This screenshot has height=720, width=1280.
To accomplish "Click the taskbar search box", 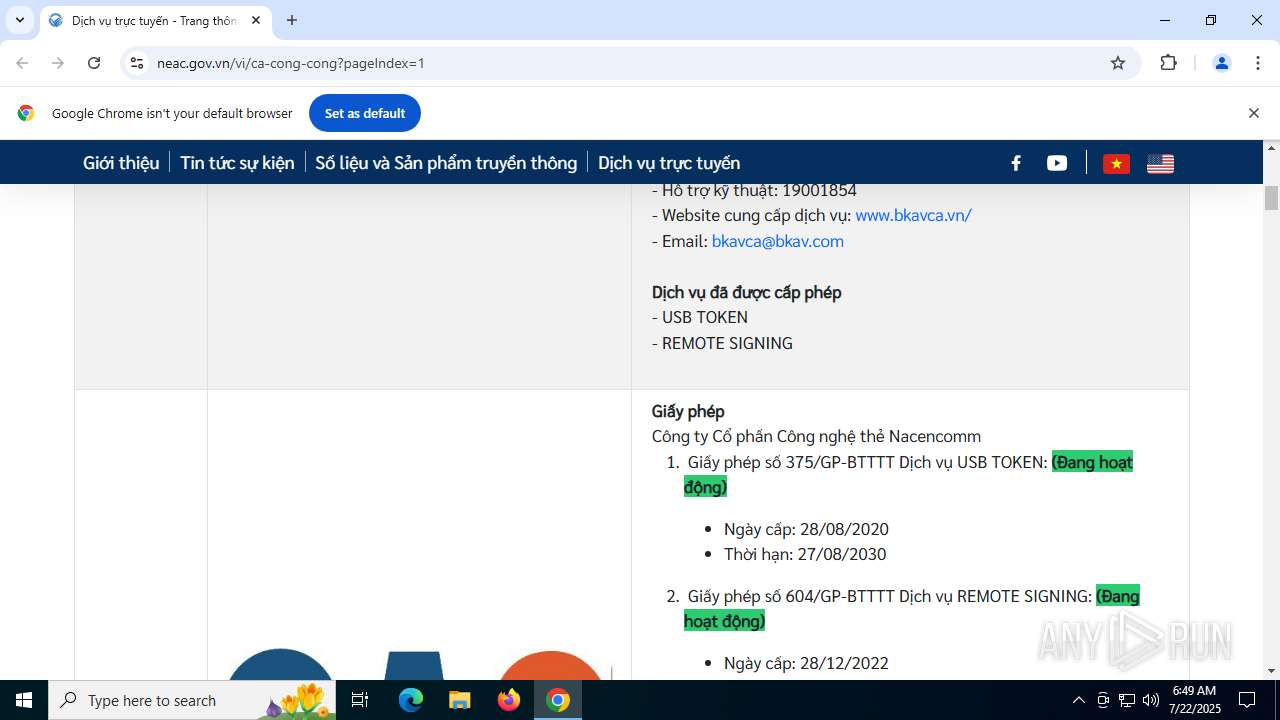I will coord(193,700).
